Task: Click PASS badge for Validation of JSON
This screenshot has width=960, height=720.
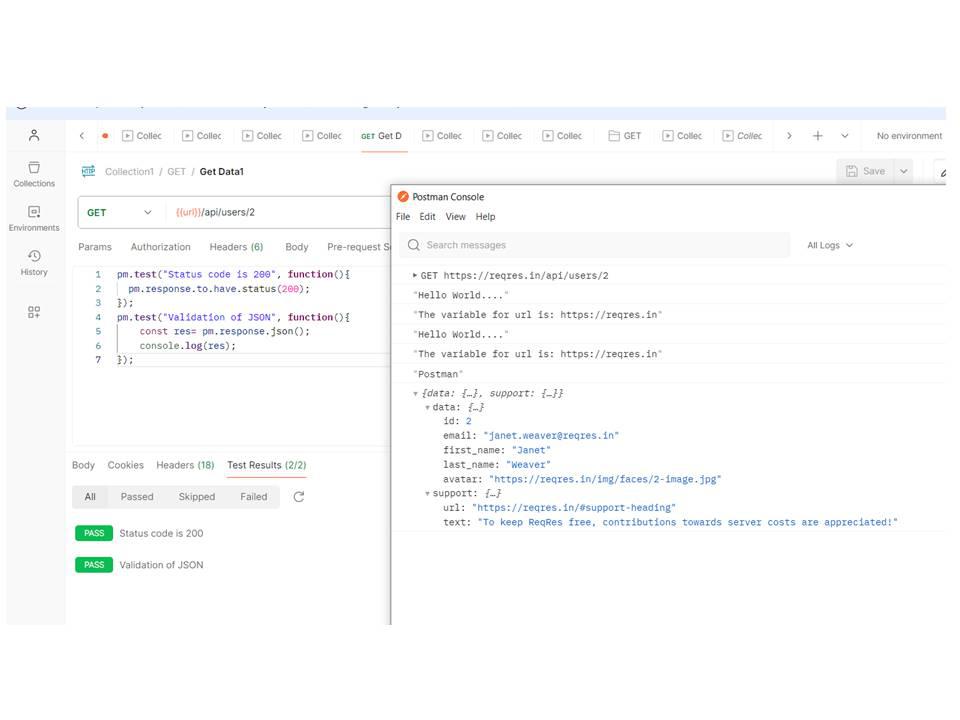Action: click(x=94, y=564)
